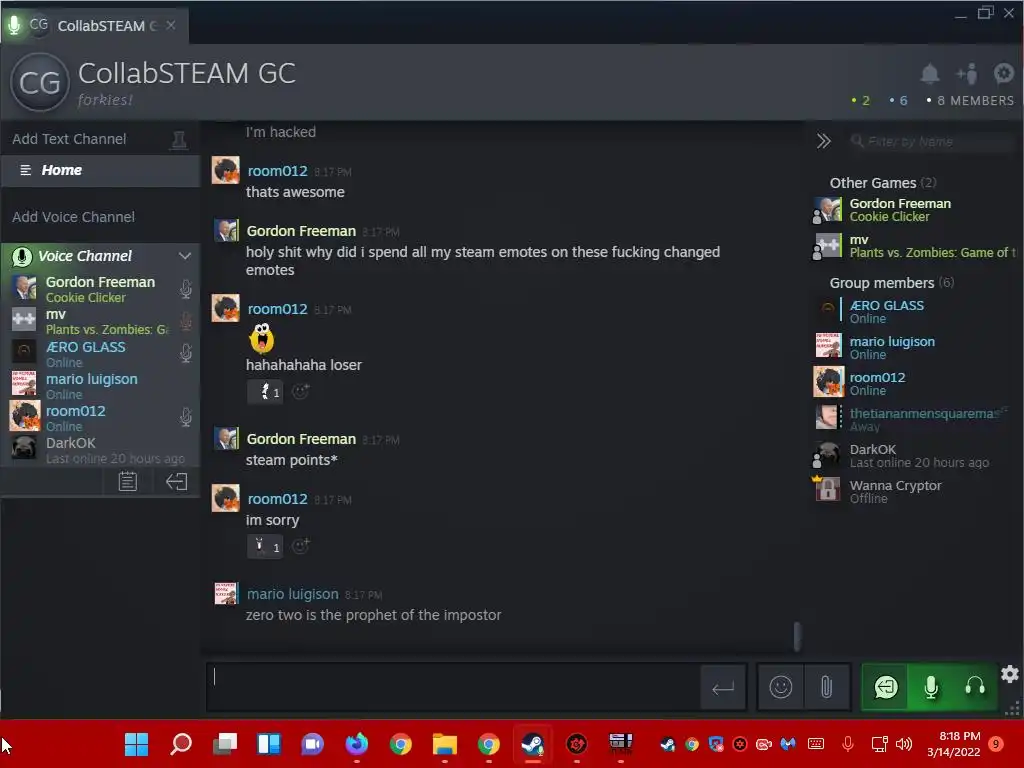Click existing reaction under 'hahahahaha loser'
This screenshot has height=768, width=1024.
[266, 392]
